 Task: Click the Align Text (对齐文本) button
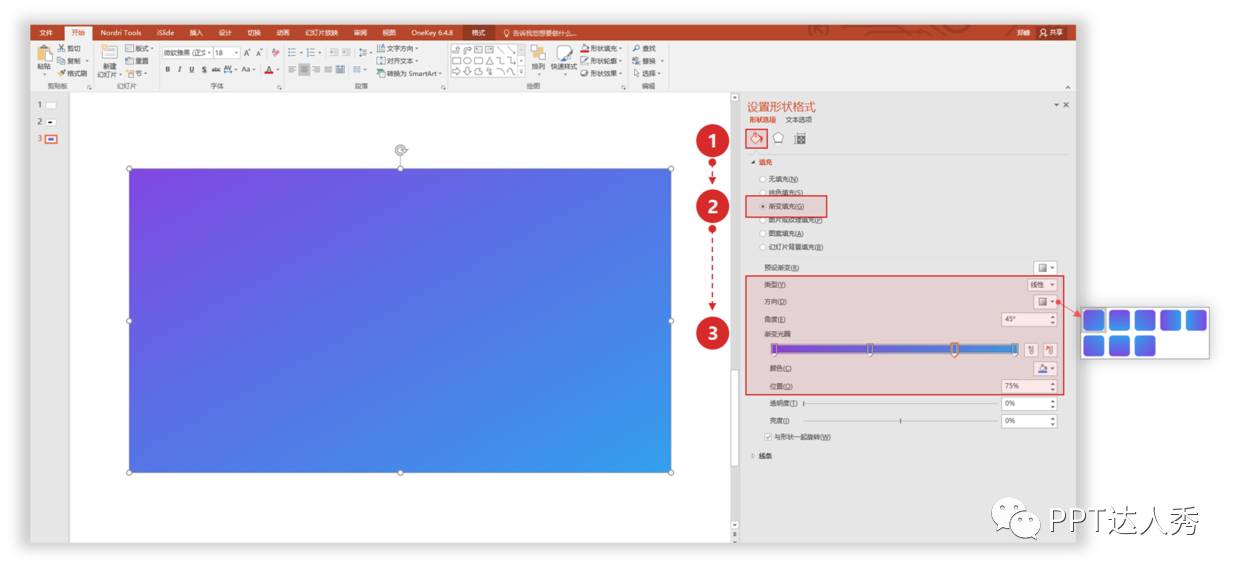coord(398,61)
